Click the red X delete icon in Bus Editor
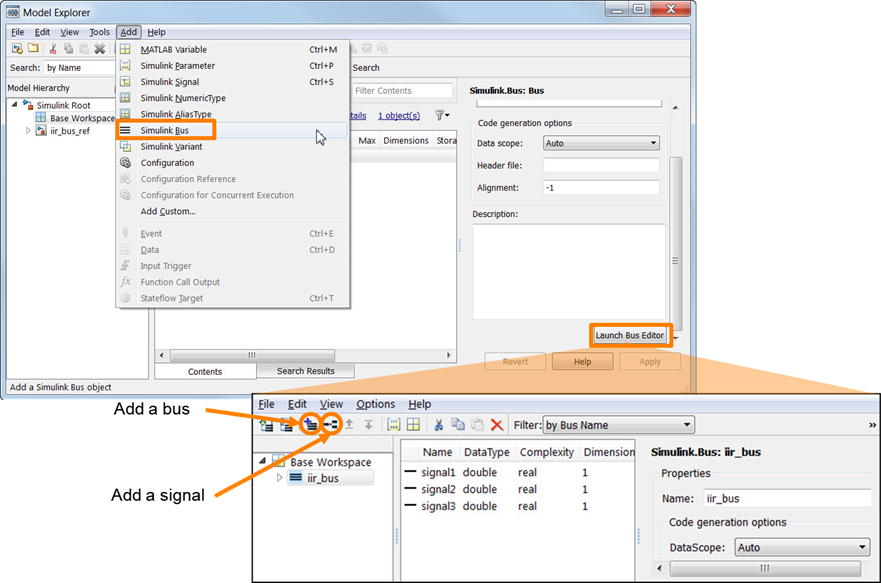The height and width of the screenshot is (583, 881). point(497,425)
